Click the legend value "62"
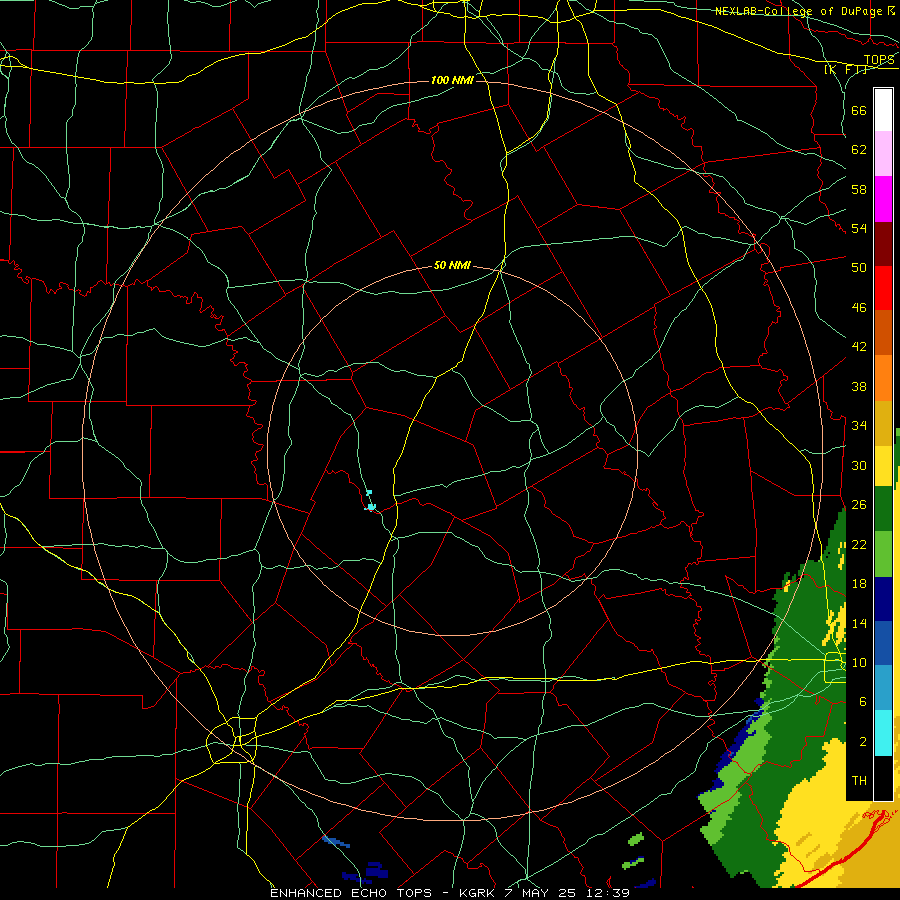The width and height of the screenshot is (900, 900). [859, 150]
